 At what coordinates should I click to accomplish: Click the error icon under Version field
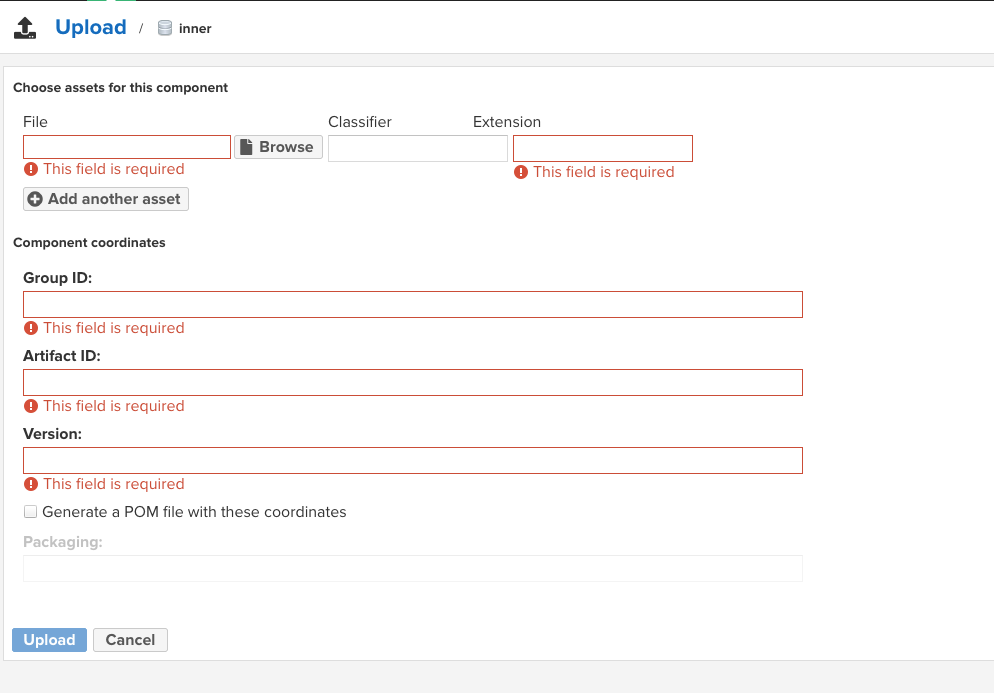coord(31,484)
